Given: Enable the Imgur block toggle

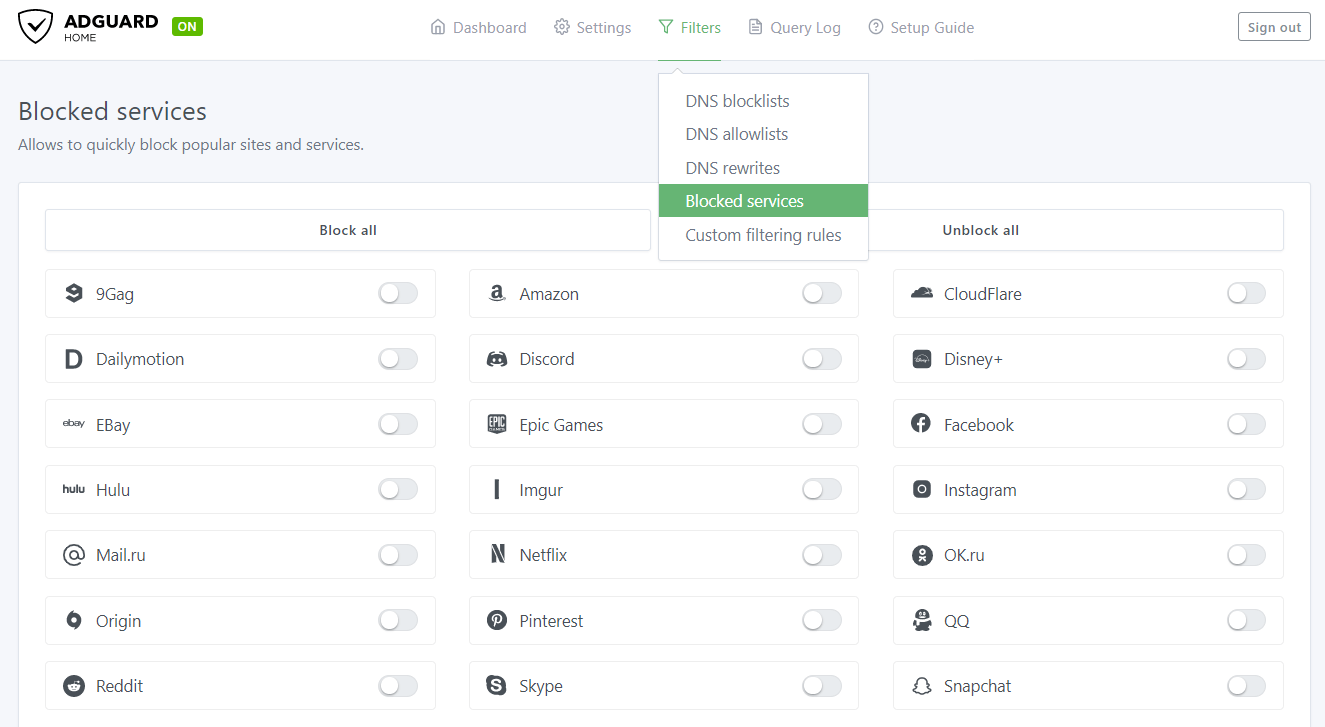Looking at the screenshot, I should 822,489.
